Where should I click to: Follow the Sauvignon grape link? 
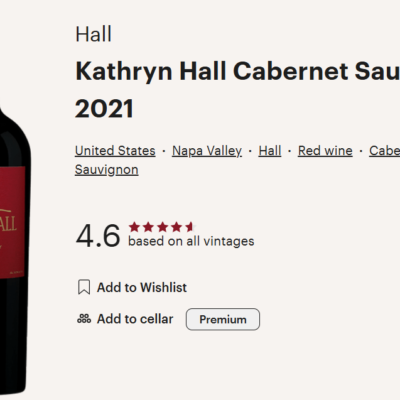coord(107,170)
